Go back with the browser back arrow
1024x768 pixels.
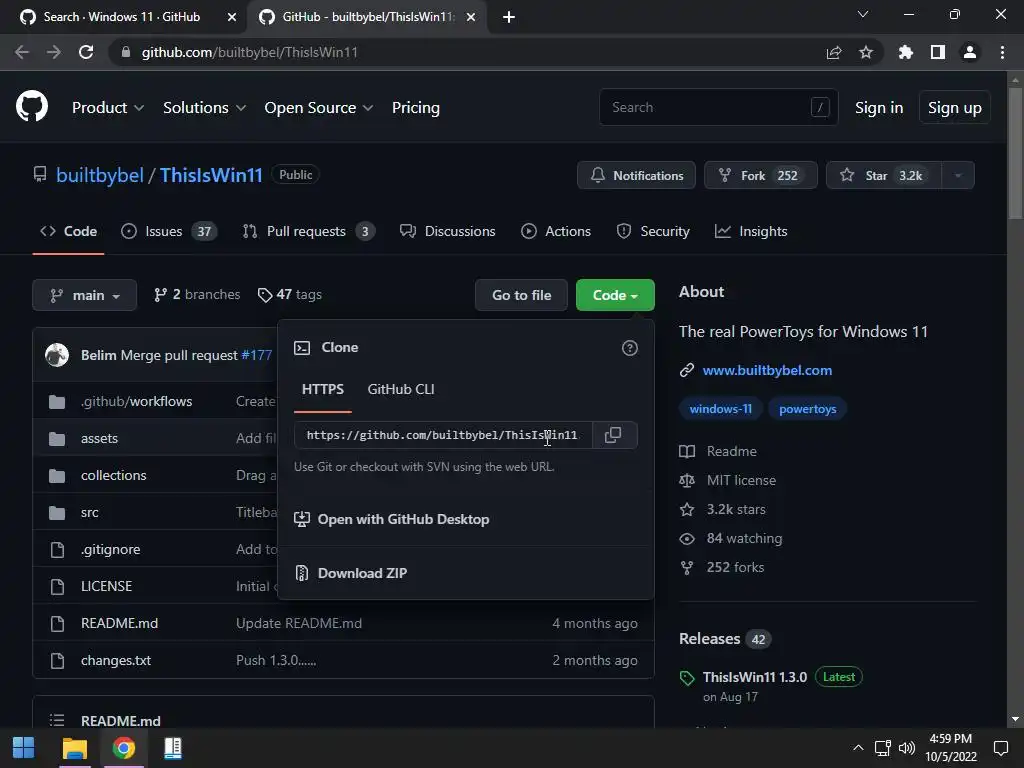click(22, 52)
